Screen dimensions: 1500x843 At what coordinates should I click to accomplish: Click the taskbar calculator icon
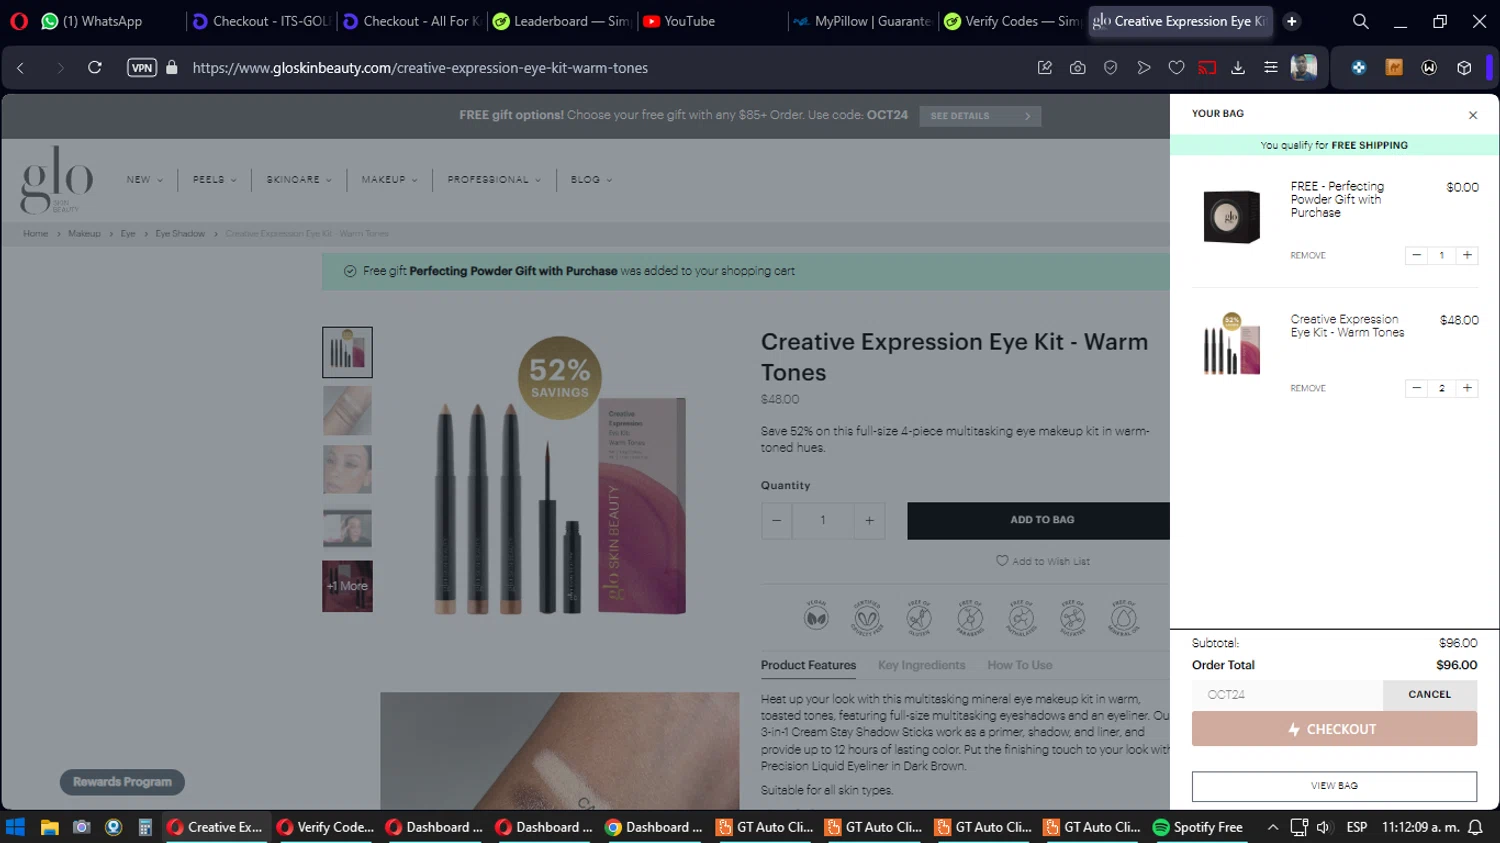(145, 827)
